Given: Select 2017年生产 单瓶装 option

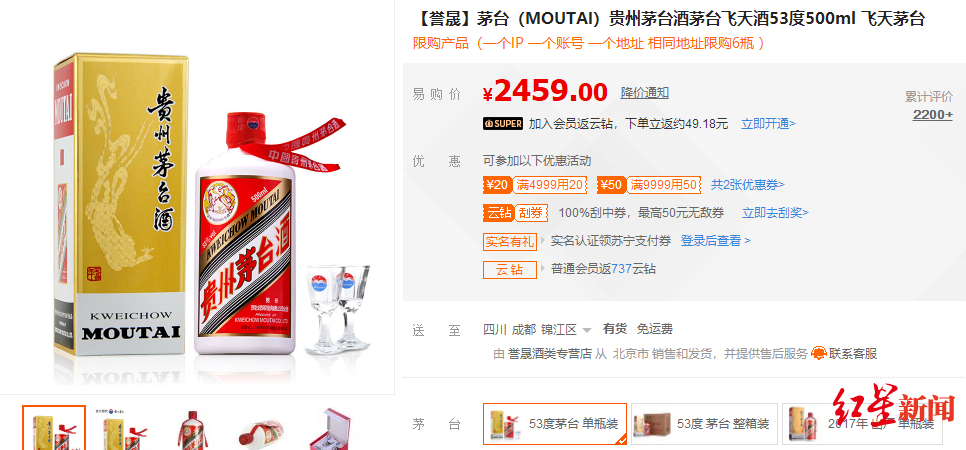Looking at the screenshot, I should (862, 423).
